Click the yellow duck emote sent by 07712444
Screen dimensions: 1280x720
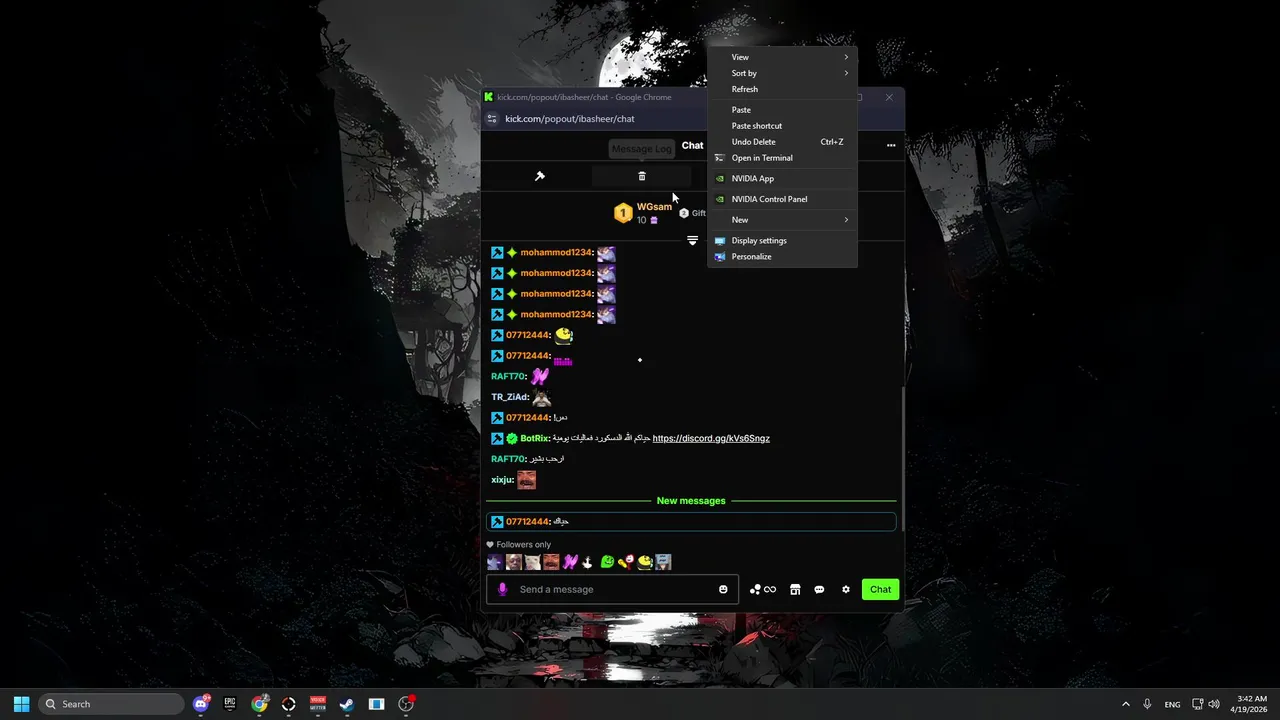tap(564, 335)
